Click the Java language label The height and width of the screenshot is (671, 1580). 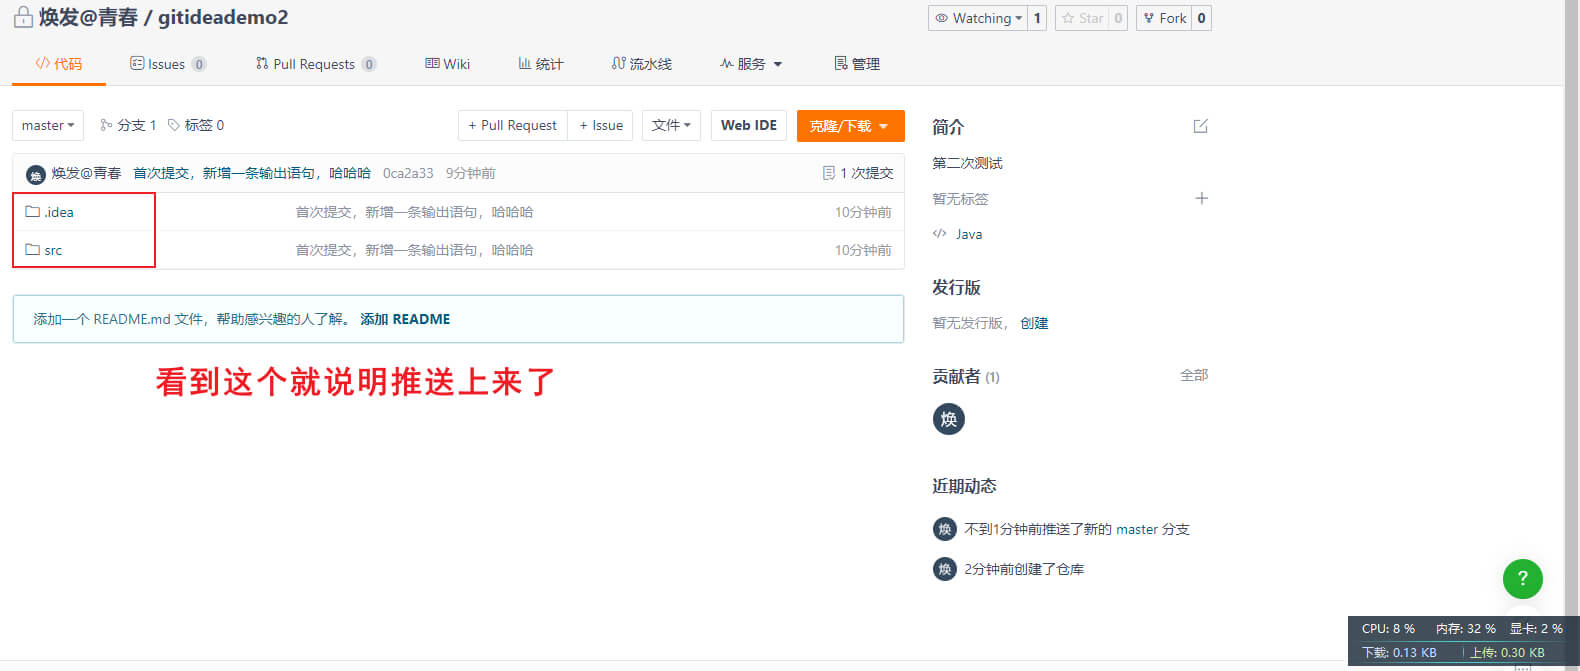click(969, 234)
